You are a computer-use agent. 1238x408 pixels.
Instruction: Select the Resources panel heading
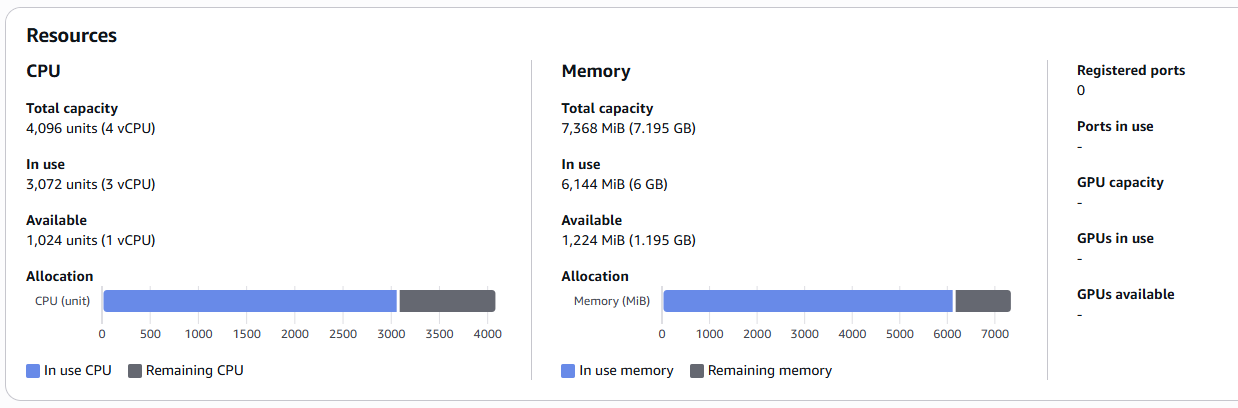pyautogui.click(x=71, y=36)
